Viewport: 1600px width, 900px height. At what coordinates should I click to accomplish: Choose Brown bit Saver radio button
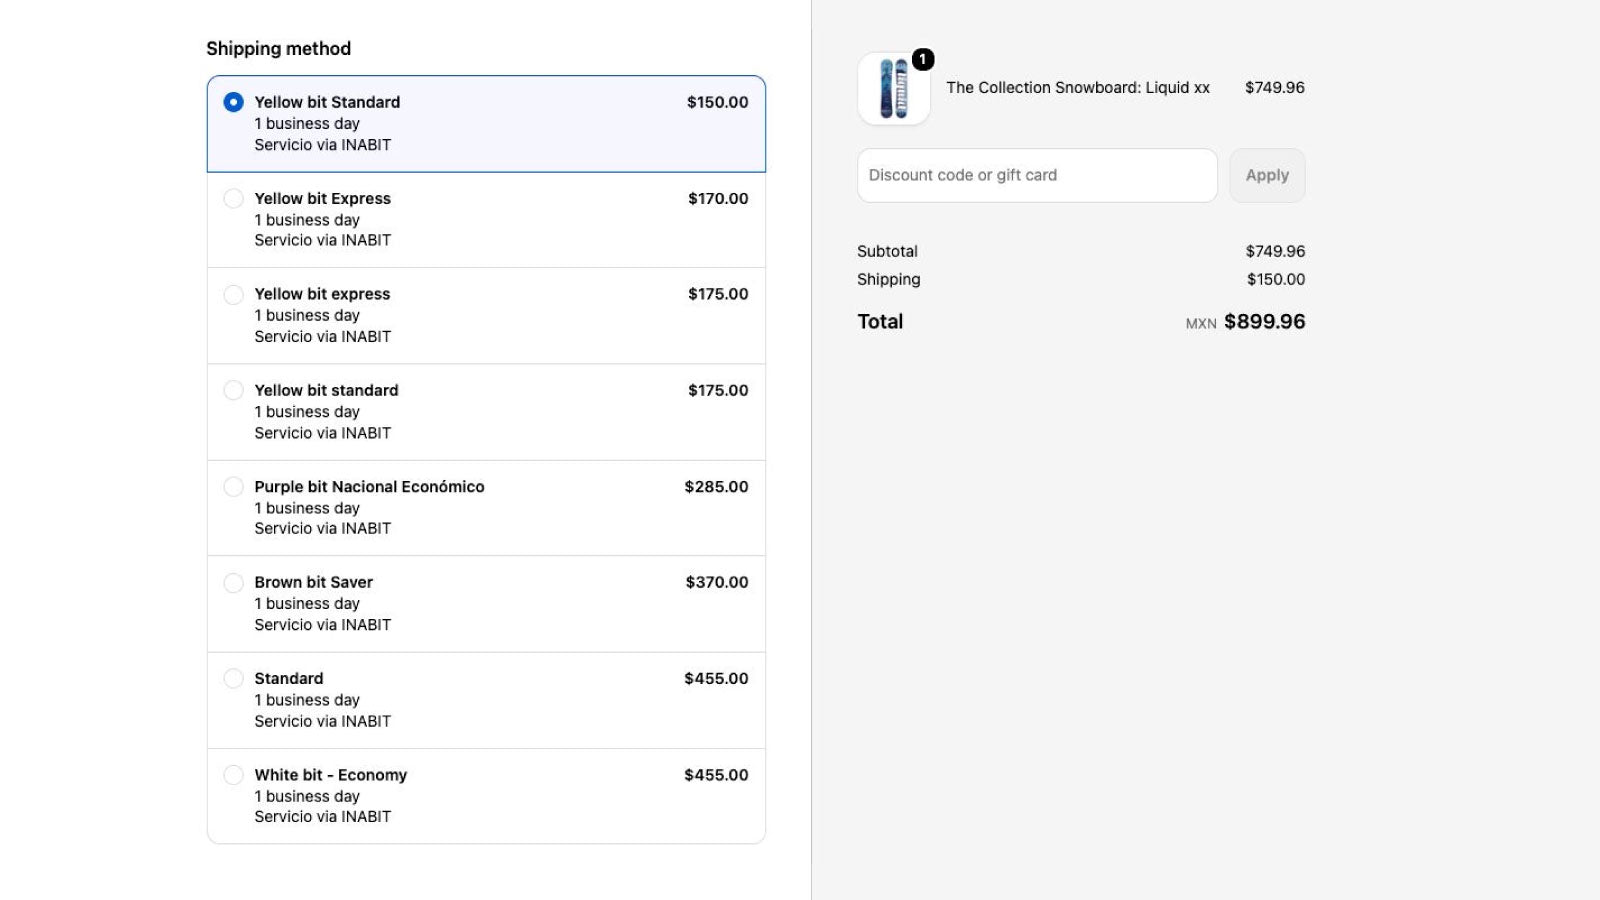tap(233, 582)
